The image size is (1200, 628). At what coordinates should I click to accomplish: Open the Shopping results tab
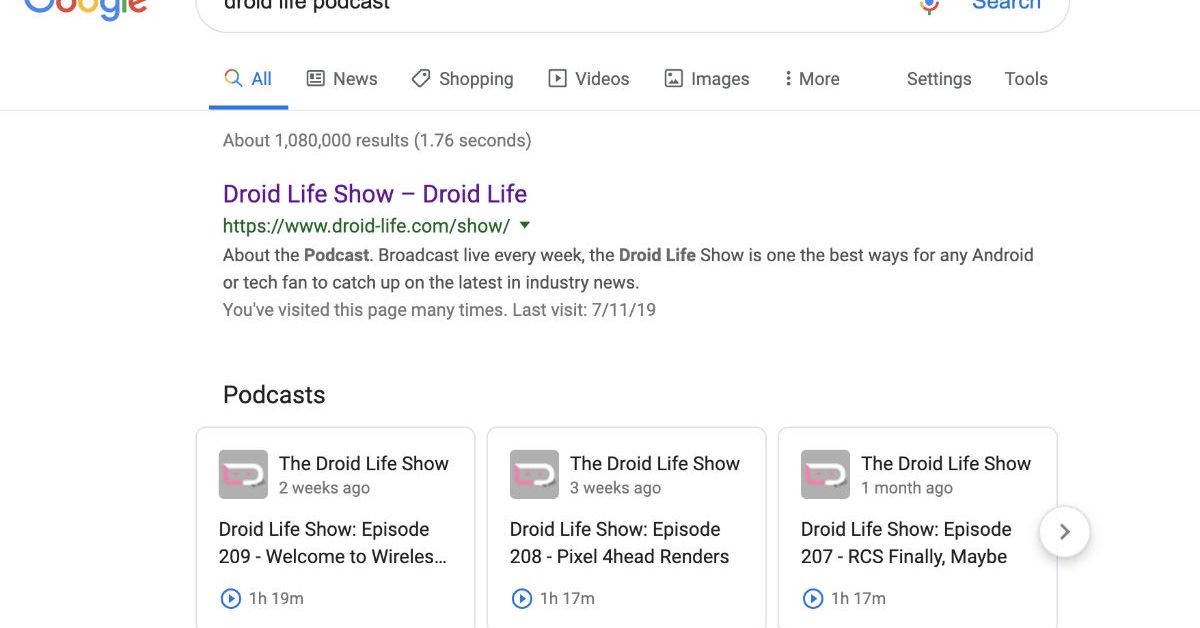pyautogui.click(x=463, y=79)
